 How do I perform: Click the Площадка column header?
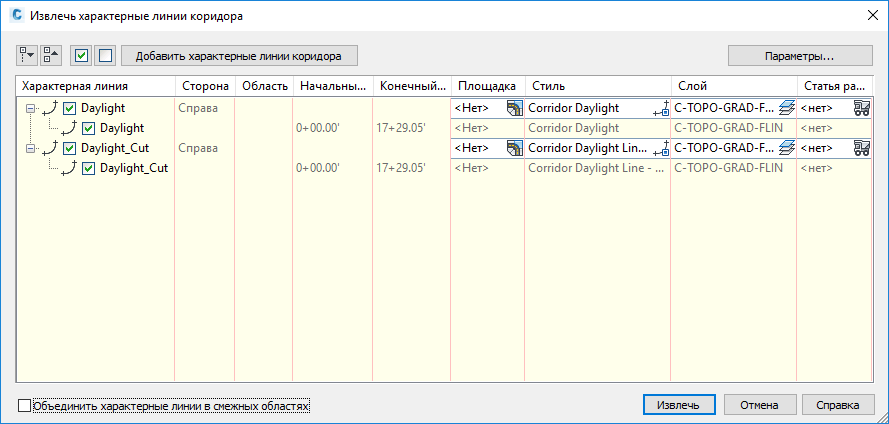(x=488, y=86)
